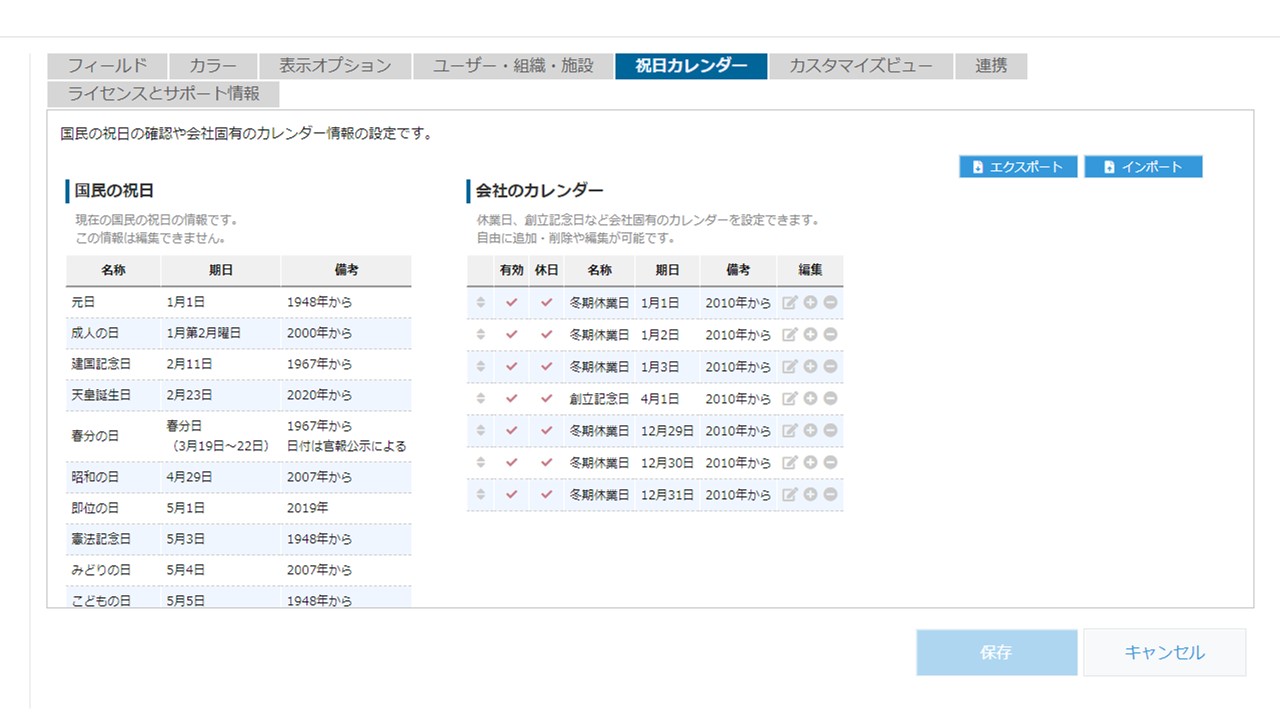
Task: Toggle 有効 check for the 12月31日 row
Action: tap(511, 495)
